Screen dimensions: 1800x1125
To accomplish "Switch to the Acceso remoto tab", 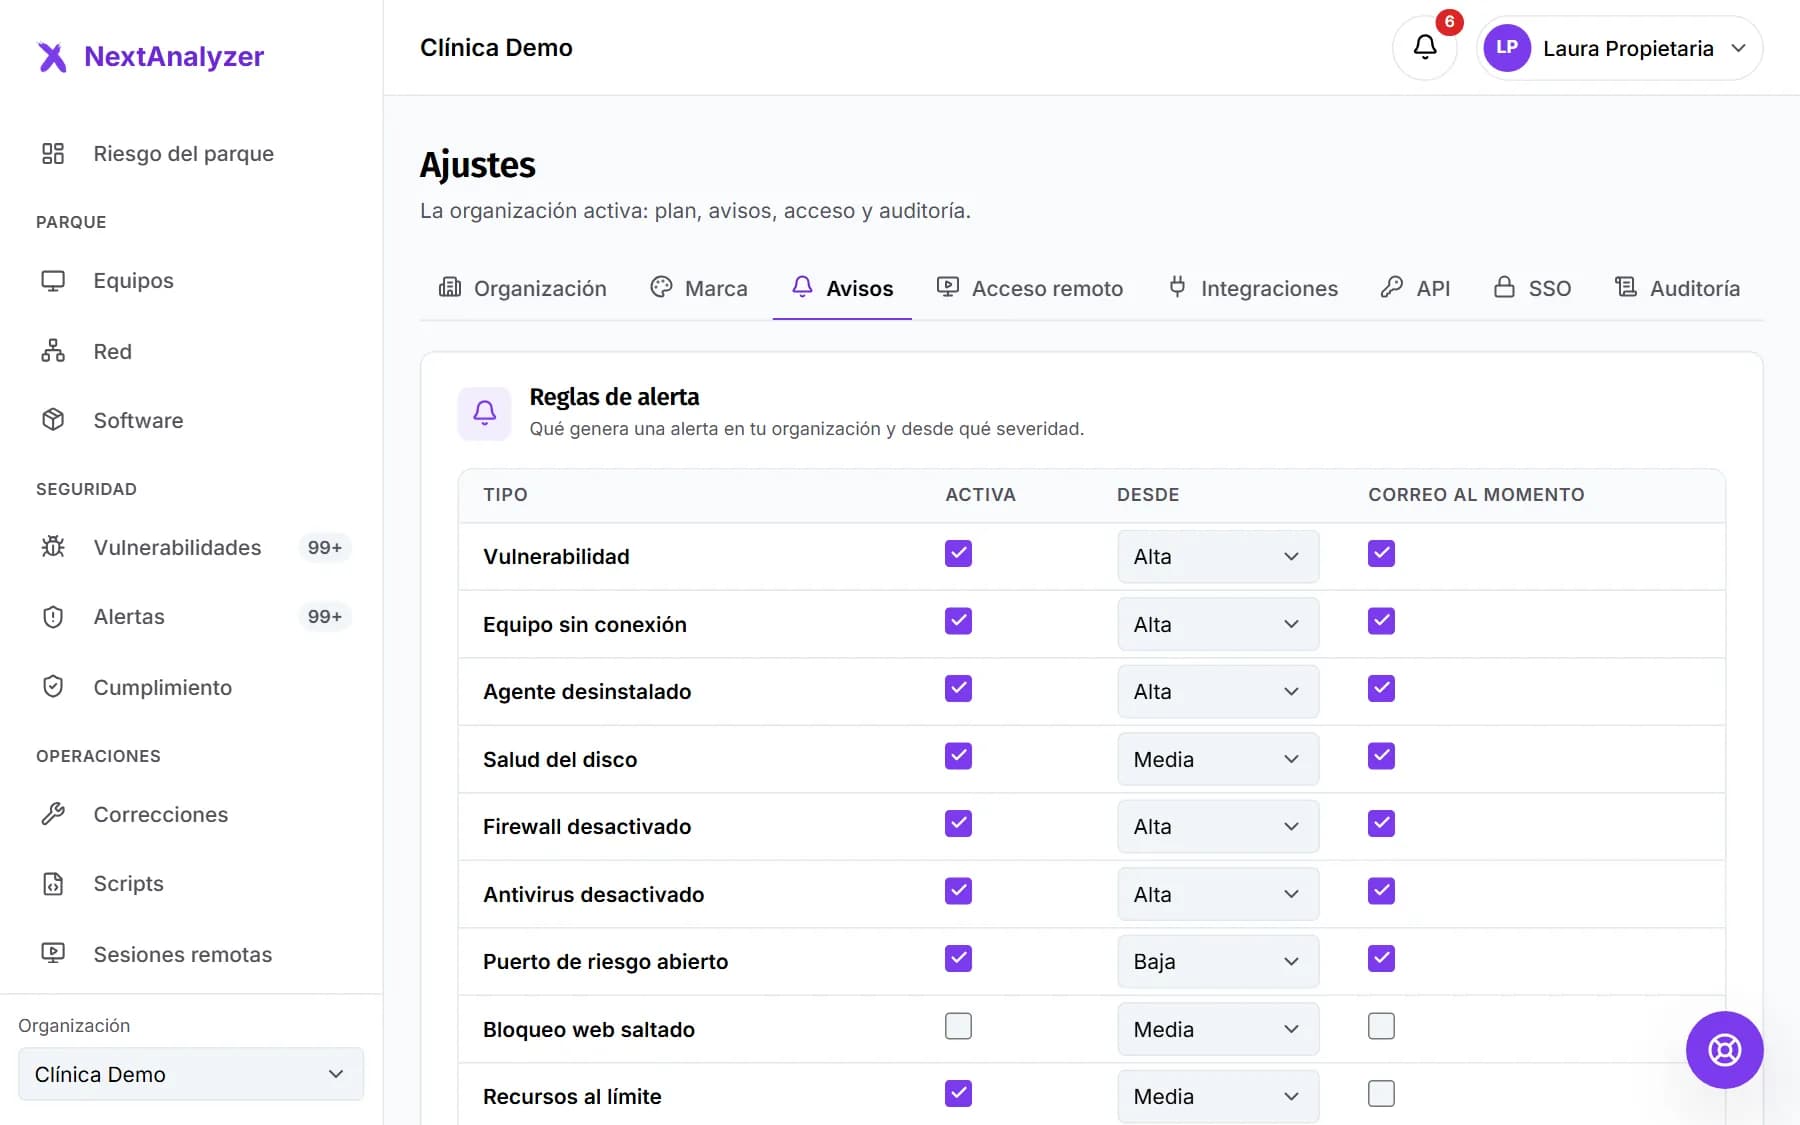I will [x=1029, y=288].
